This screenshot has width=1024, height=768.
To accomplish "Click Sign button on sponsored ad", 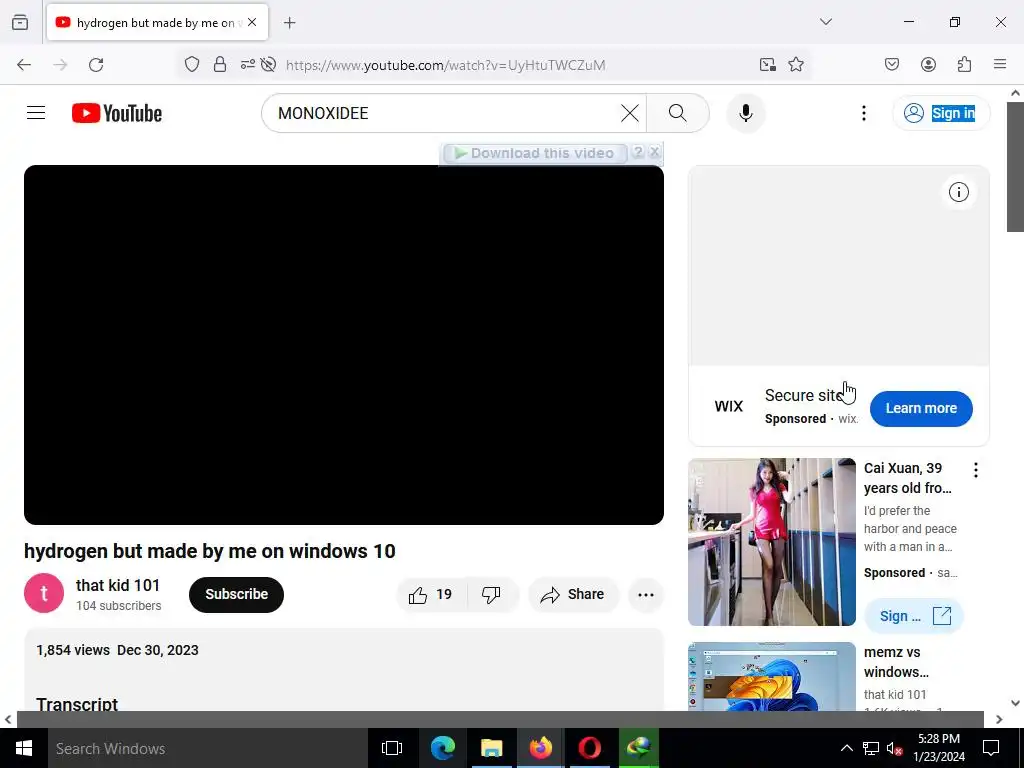I will point(914,616).
